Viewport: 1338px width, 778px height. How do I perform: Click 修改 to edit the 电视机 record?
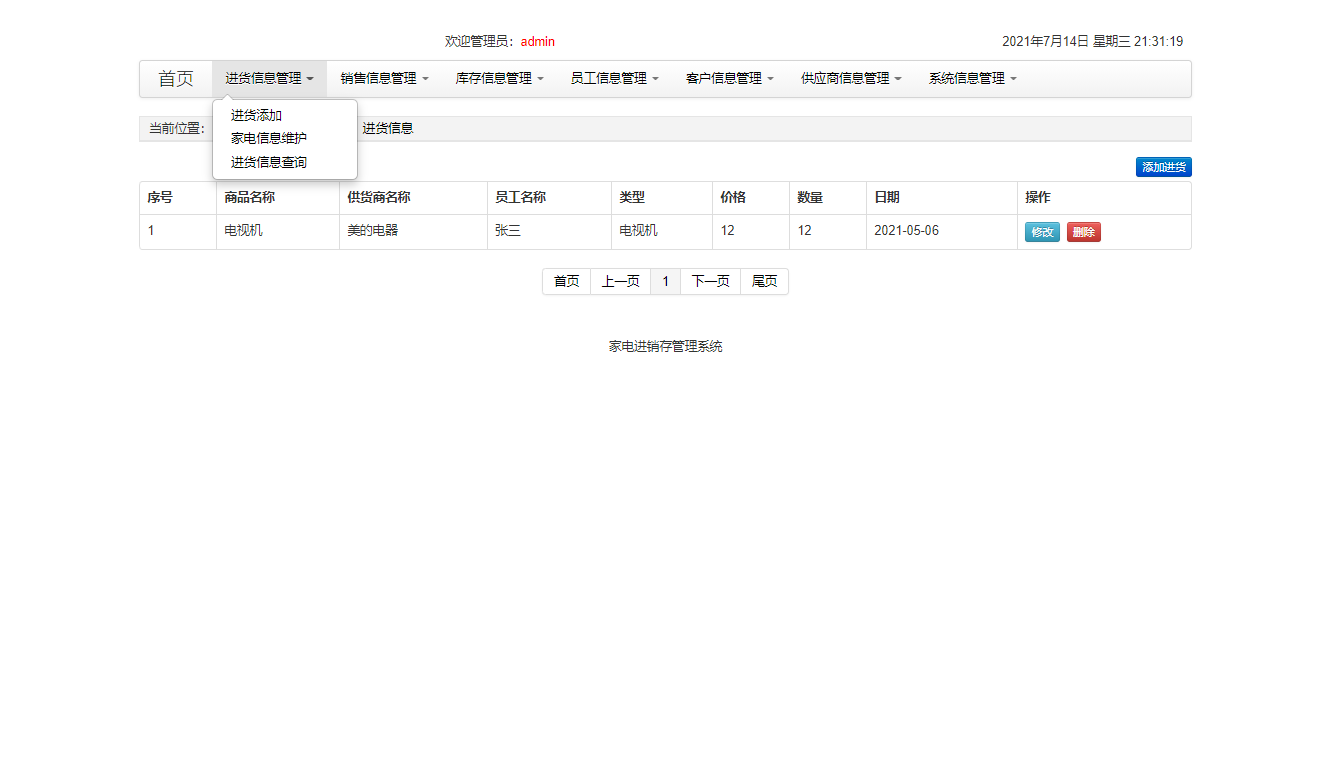1042,231
